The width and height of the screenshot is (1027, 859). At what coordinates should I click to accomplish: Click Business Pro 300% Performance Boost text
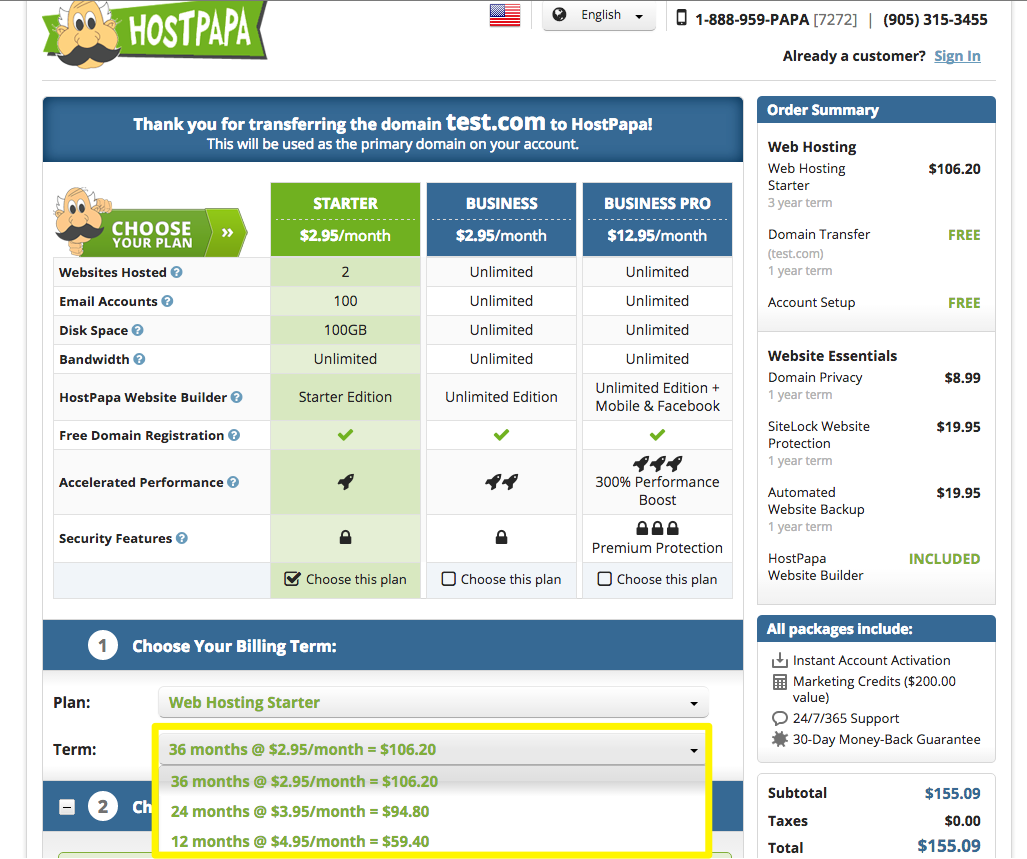[x=657, y=491]
